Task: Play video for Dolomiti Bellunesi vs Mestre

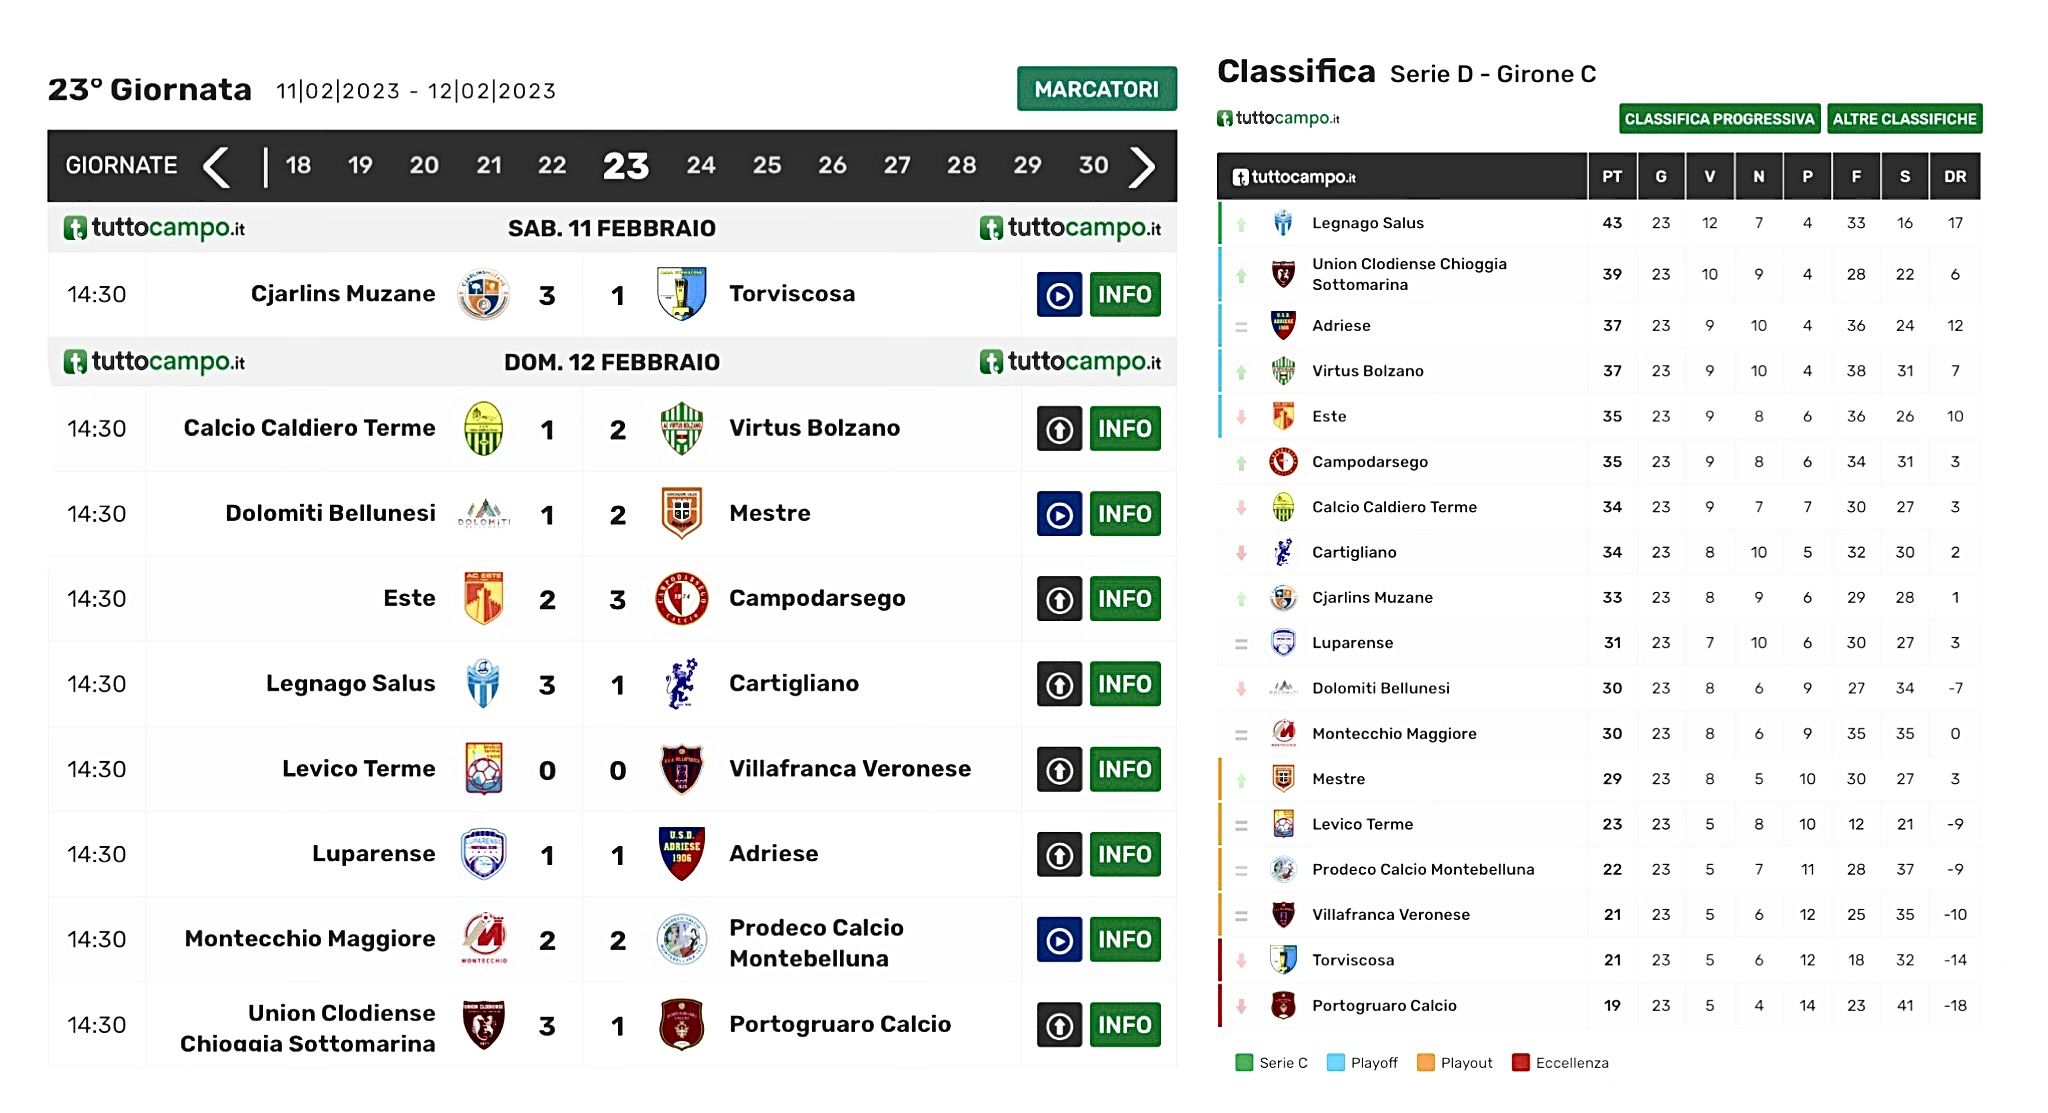Action: pyautogui.click(x=1059, y=514)
